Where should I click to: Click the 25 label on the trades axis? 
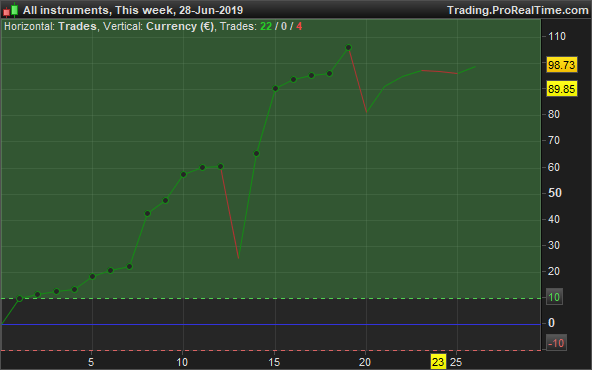click(x=456, y=362)
